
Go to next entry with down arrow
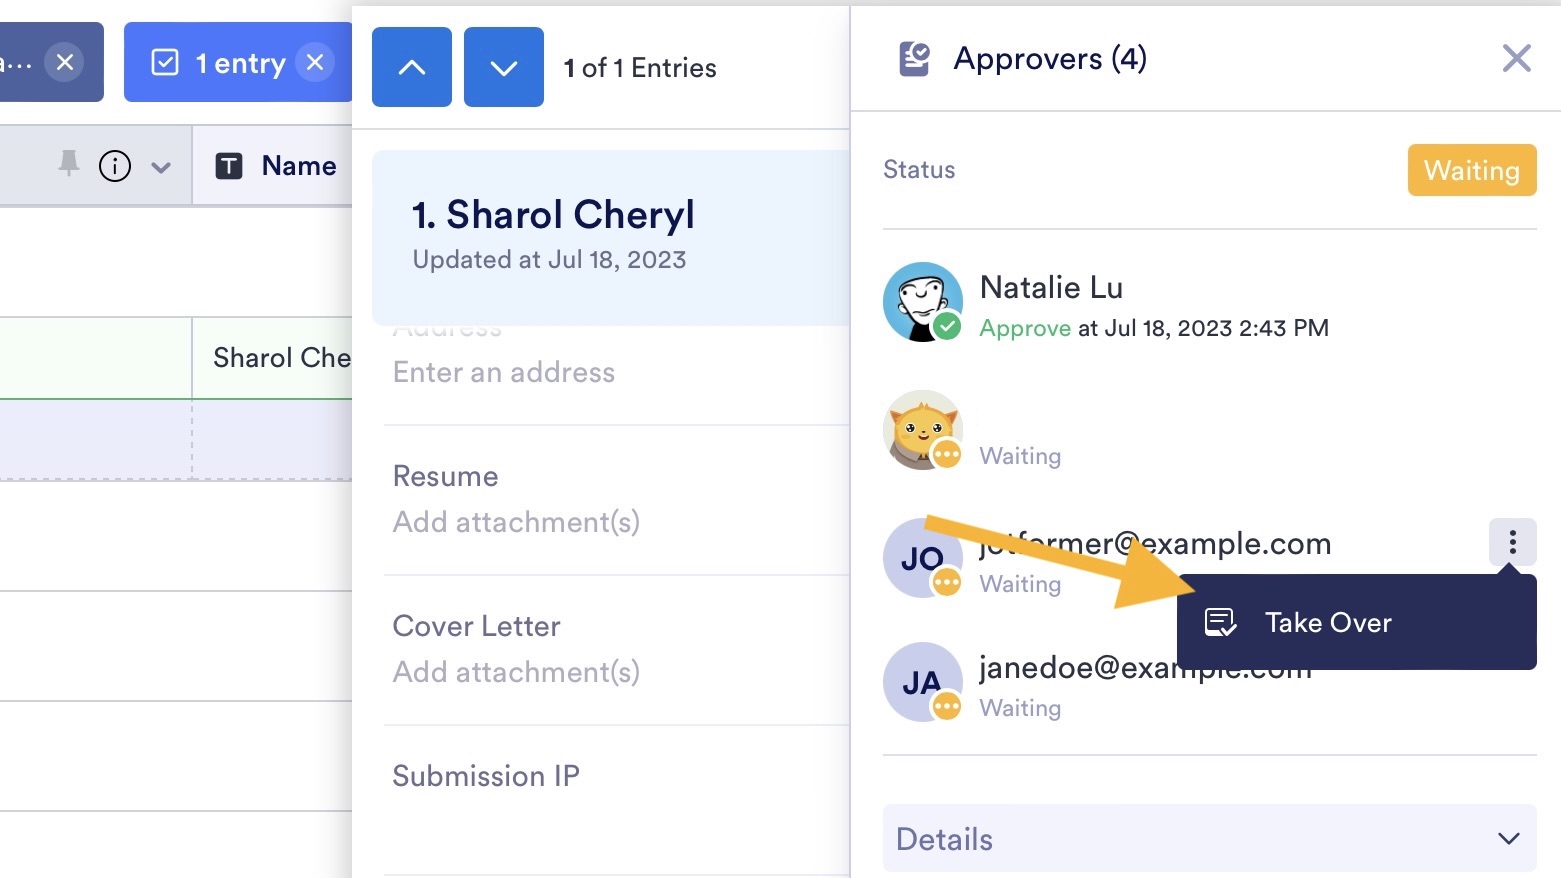(x=504, y=67)
